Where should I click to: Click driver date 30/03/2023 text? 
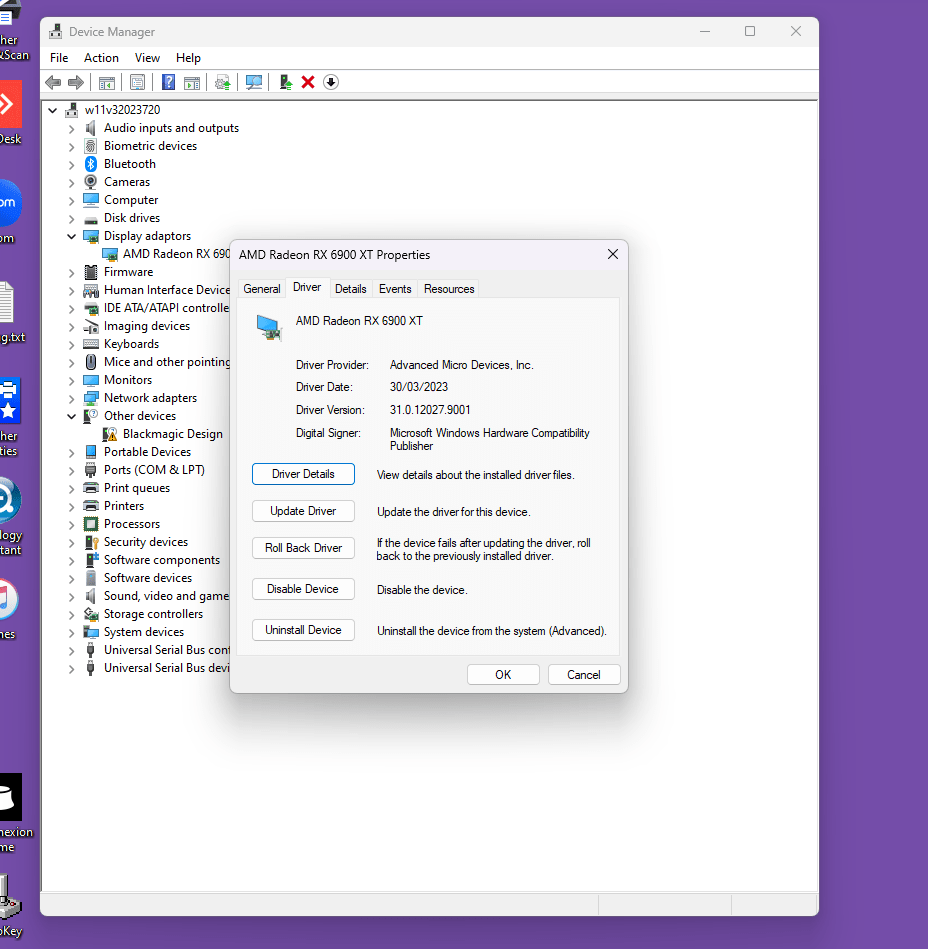click(x=419, y=387)
